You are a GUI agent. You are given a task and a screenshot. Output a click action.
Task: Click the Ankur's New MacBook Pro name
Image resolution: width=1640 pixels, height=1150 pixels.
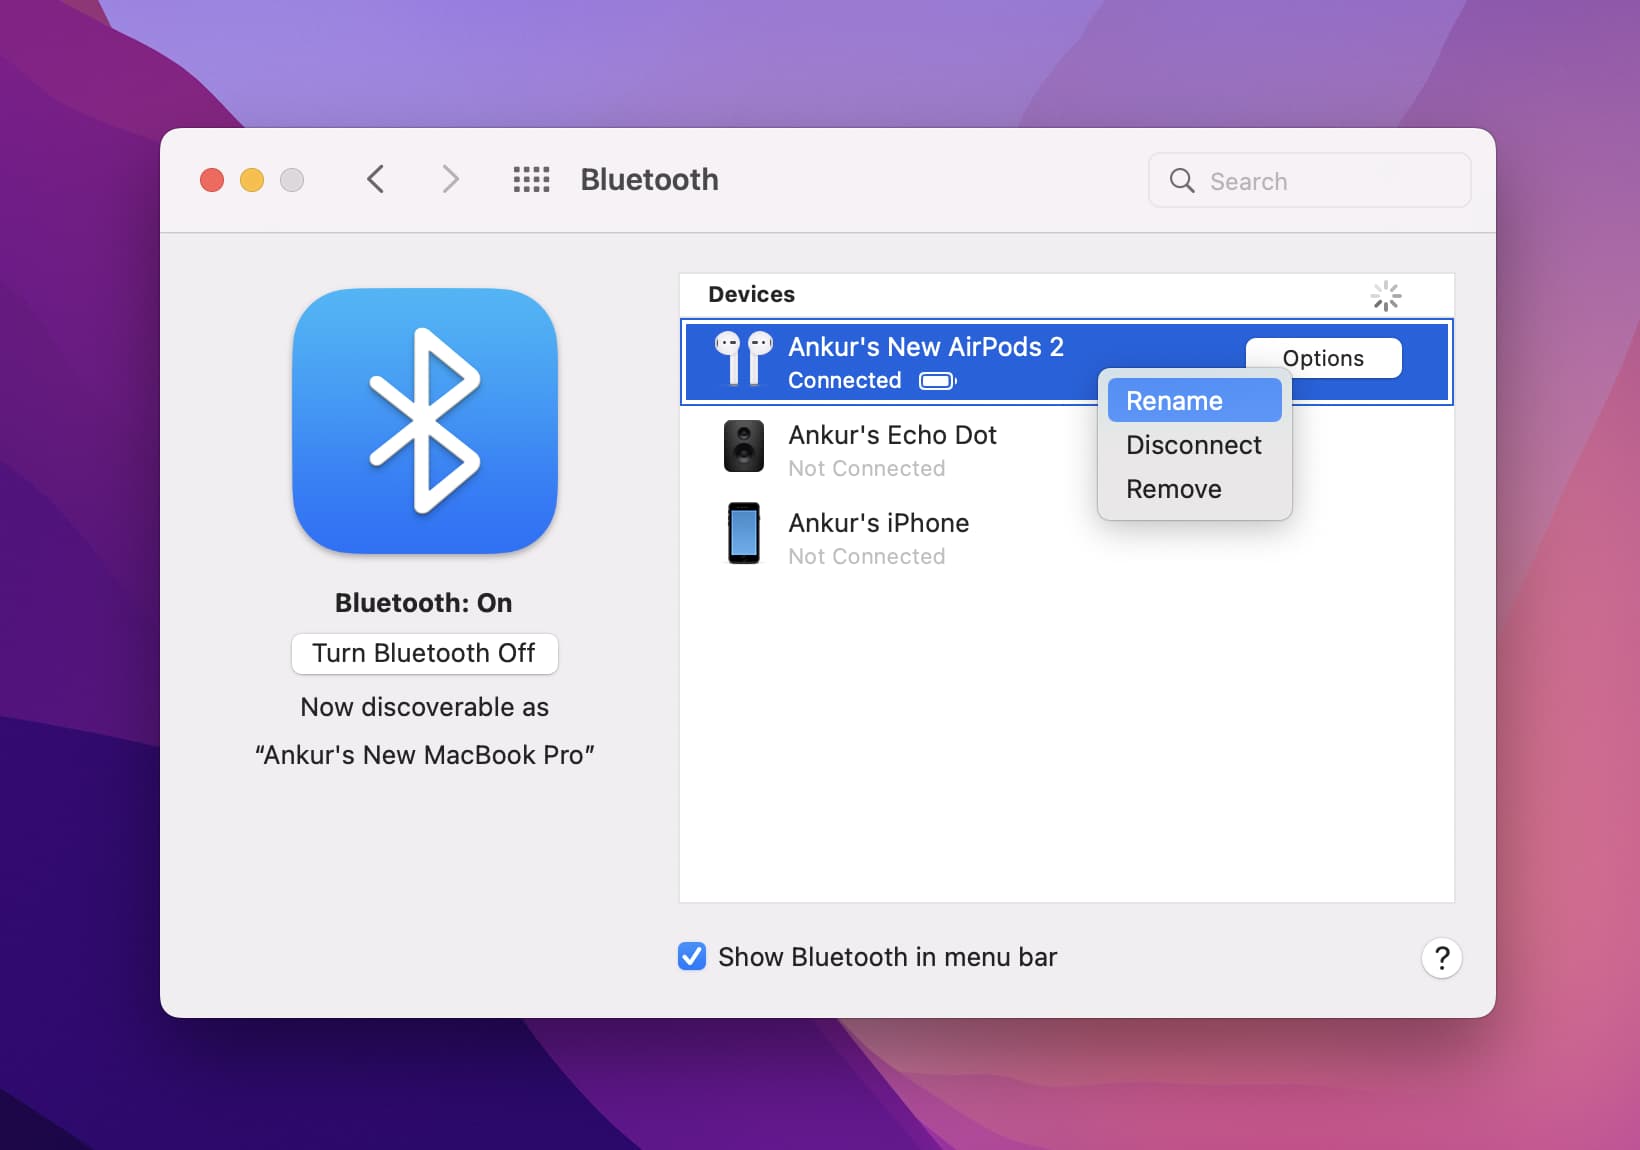point(424,755)
